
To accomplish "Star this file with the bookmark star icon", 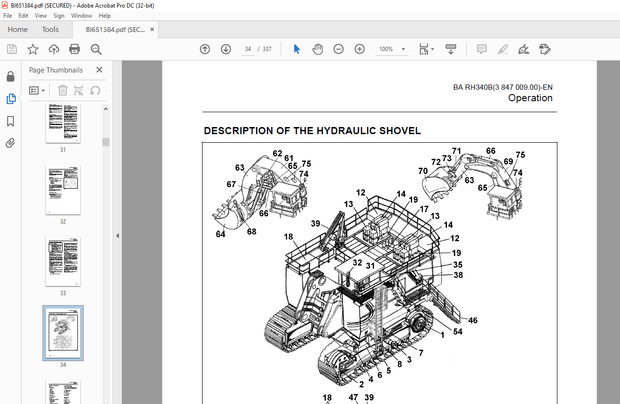I will click(x=33, y=49).
